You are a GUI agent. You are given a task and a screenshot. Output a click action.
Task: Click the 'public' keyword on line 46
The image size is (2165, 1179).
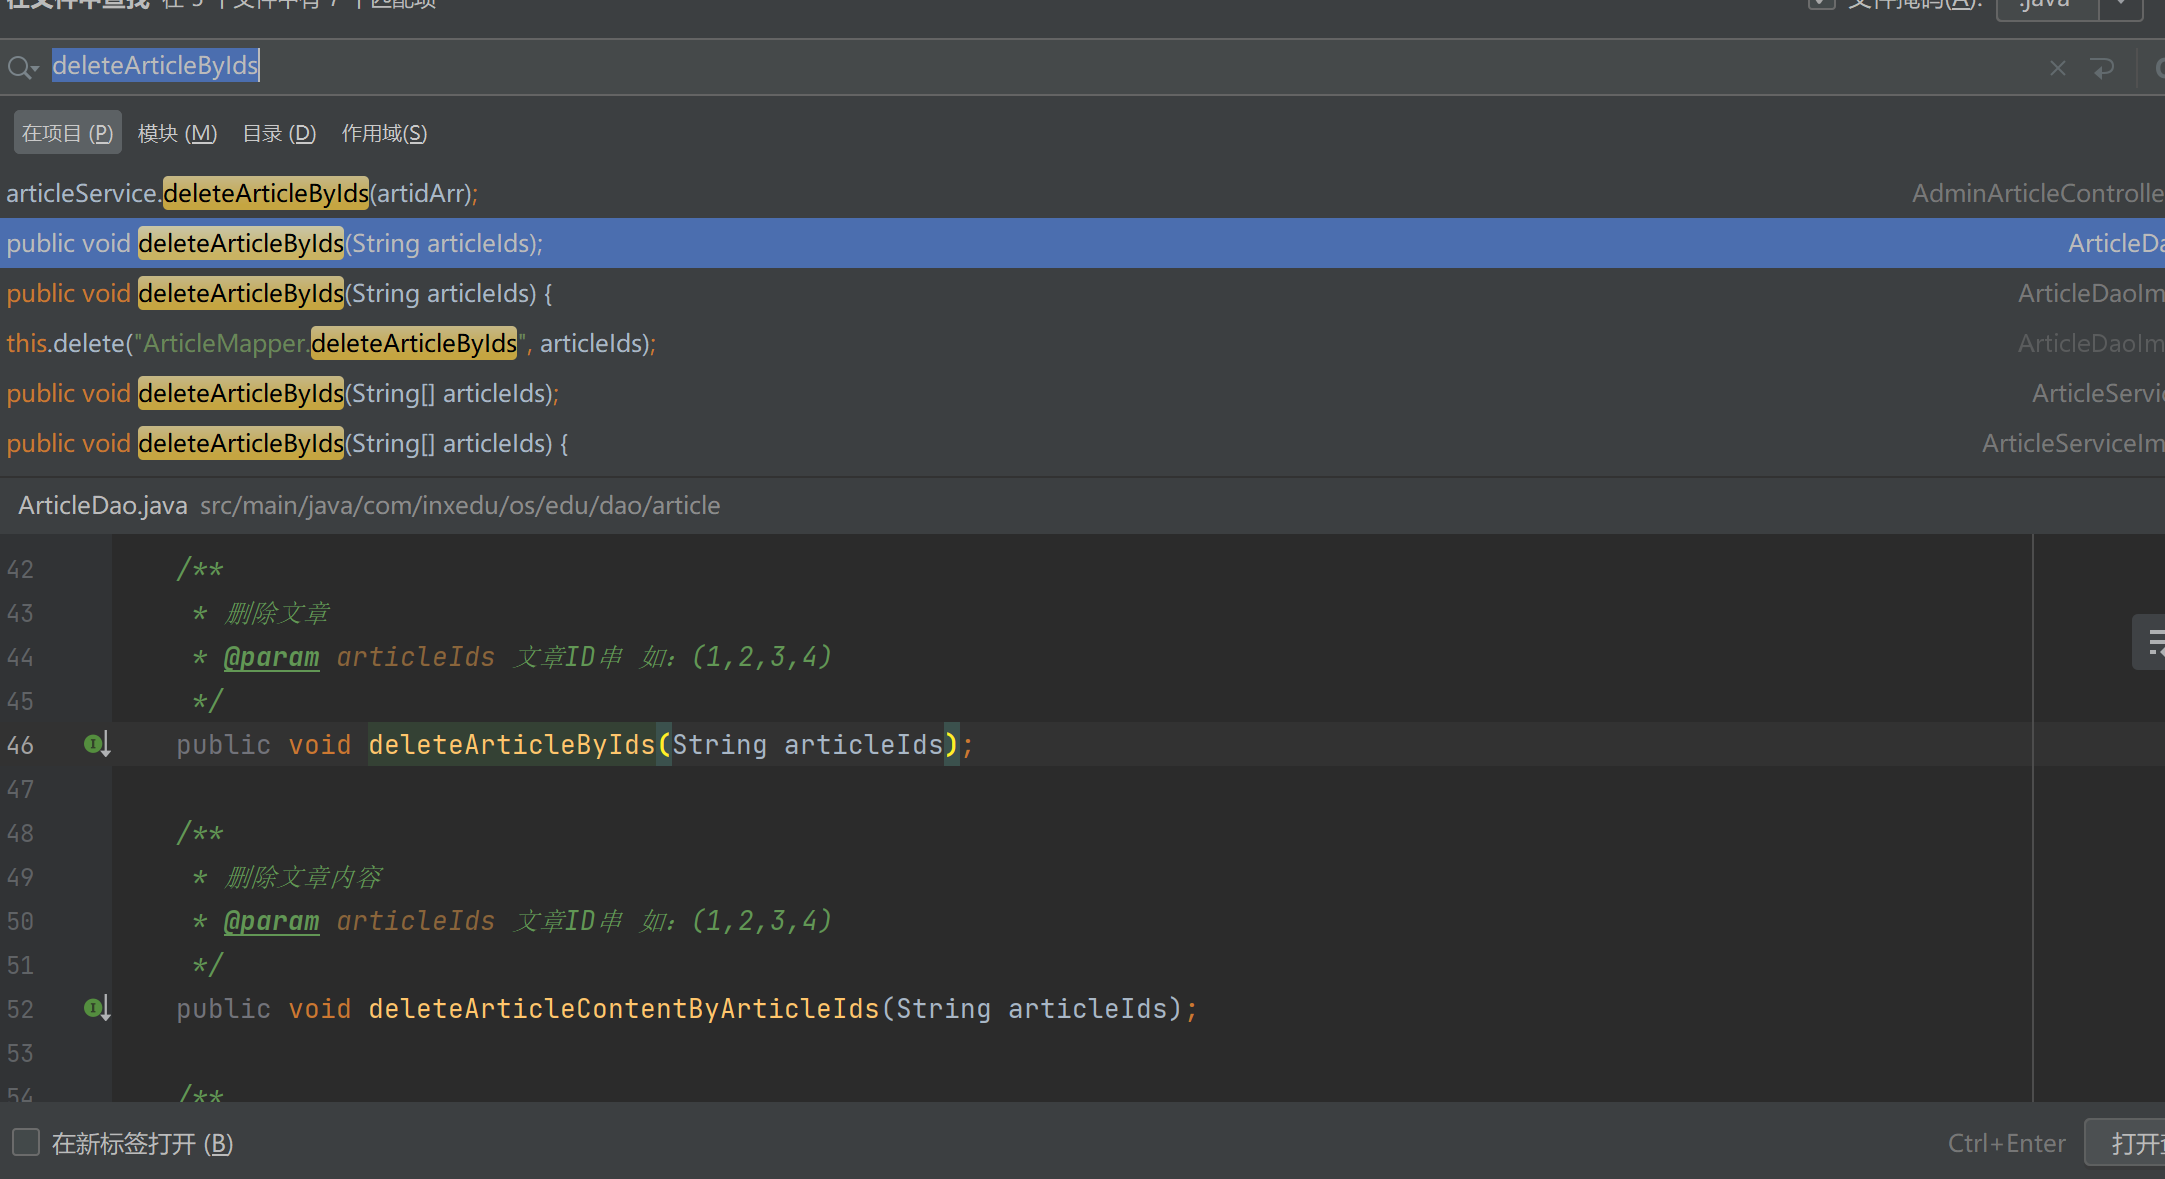(224, 744)
